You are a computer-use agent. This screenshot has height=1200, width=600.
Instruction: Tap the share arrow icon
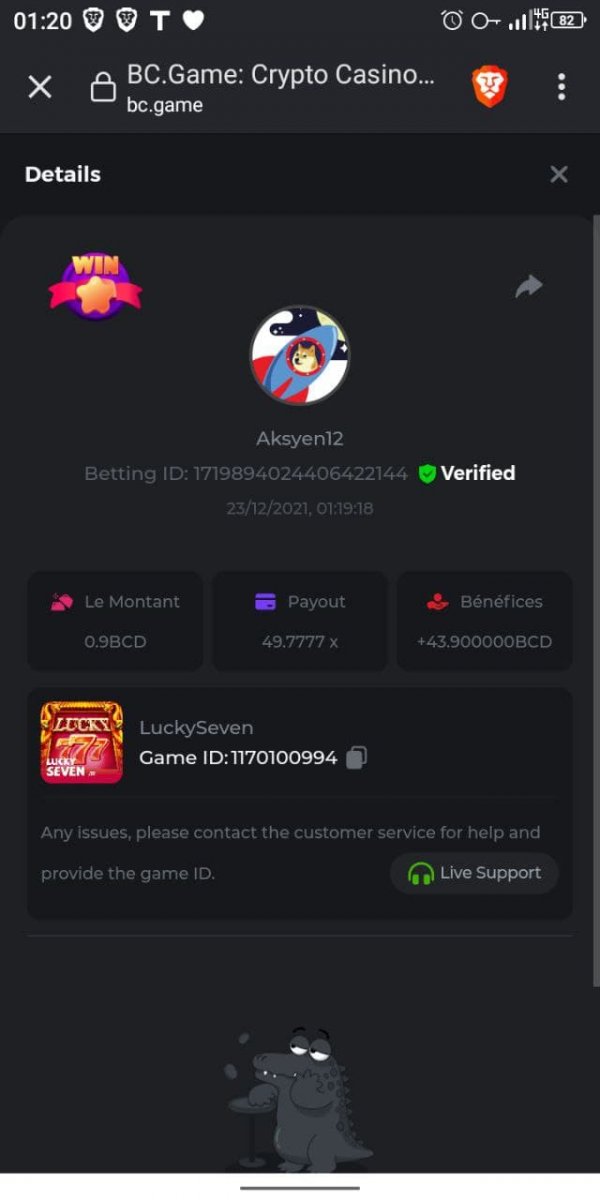click(x=528, y=287)
